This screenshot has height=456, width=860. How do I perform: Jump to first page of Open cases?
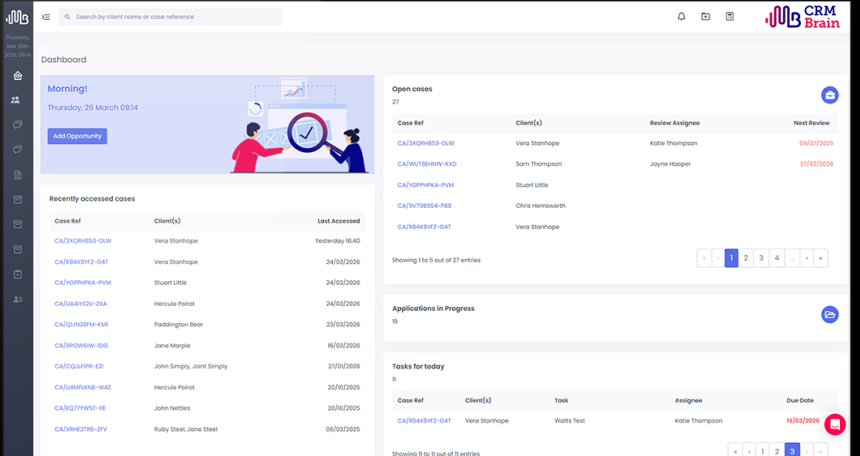[x=704, y=258]
